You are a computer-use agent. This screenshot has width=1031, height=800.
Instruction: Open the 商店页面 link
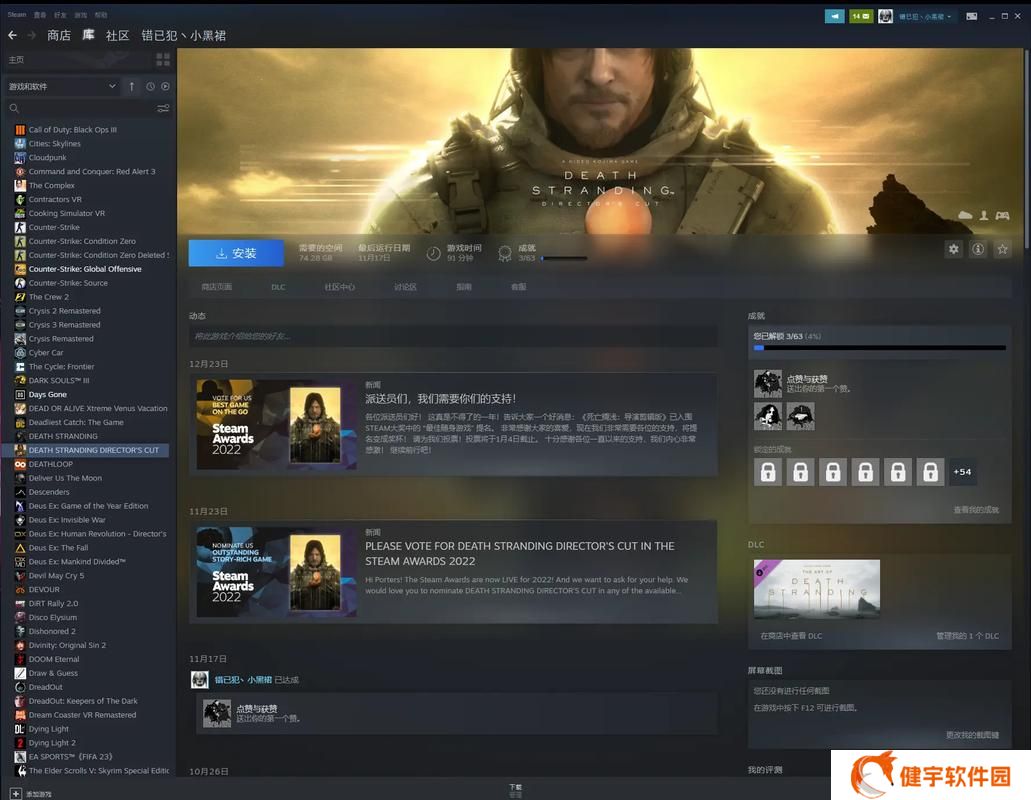pos(216,287)
